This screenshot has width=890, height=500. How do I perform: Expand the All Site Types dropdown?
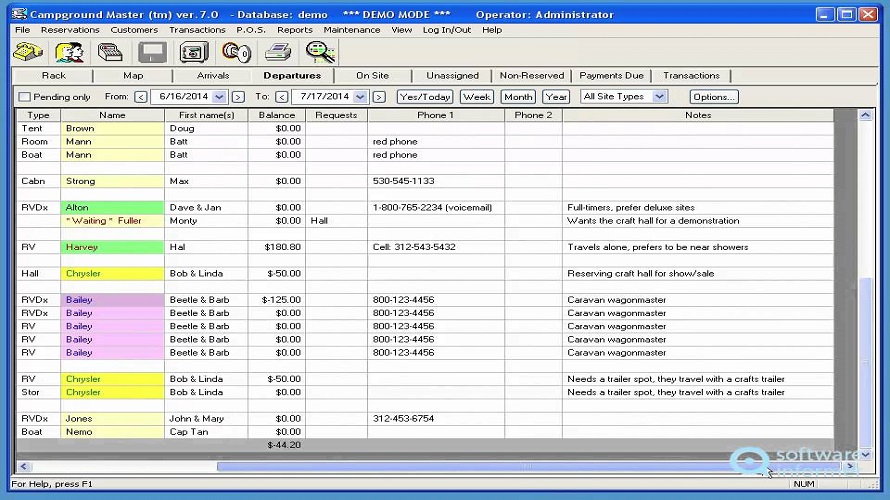point(659,97)
